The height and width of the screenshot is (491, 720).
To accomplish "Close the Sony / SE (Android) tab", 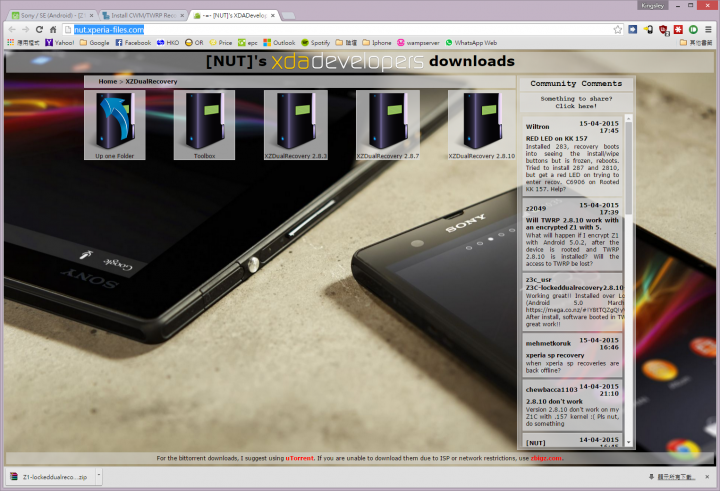I will tap(91, 16).
